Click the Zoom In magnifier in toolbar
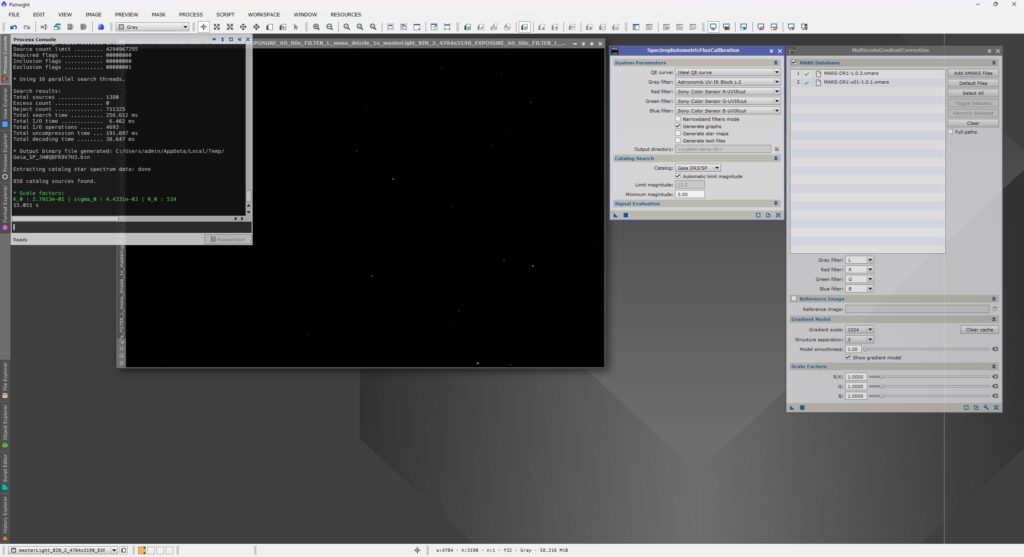The image size is (1024, 557). pos(316,27)
